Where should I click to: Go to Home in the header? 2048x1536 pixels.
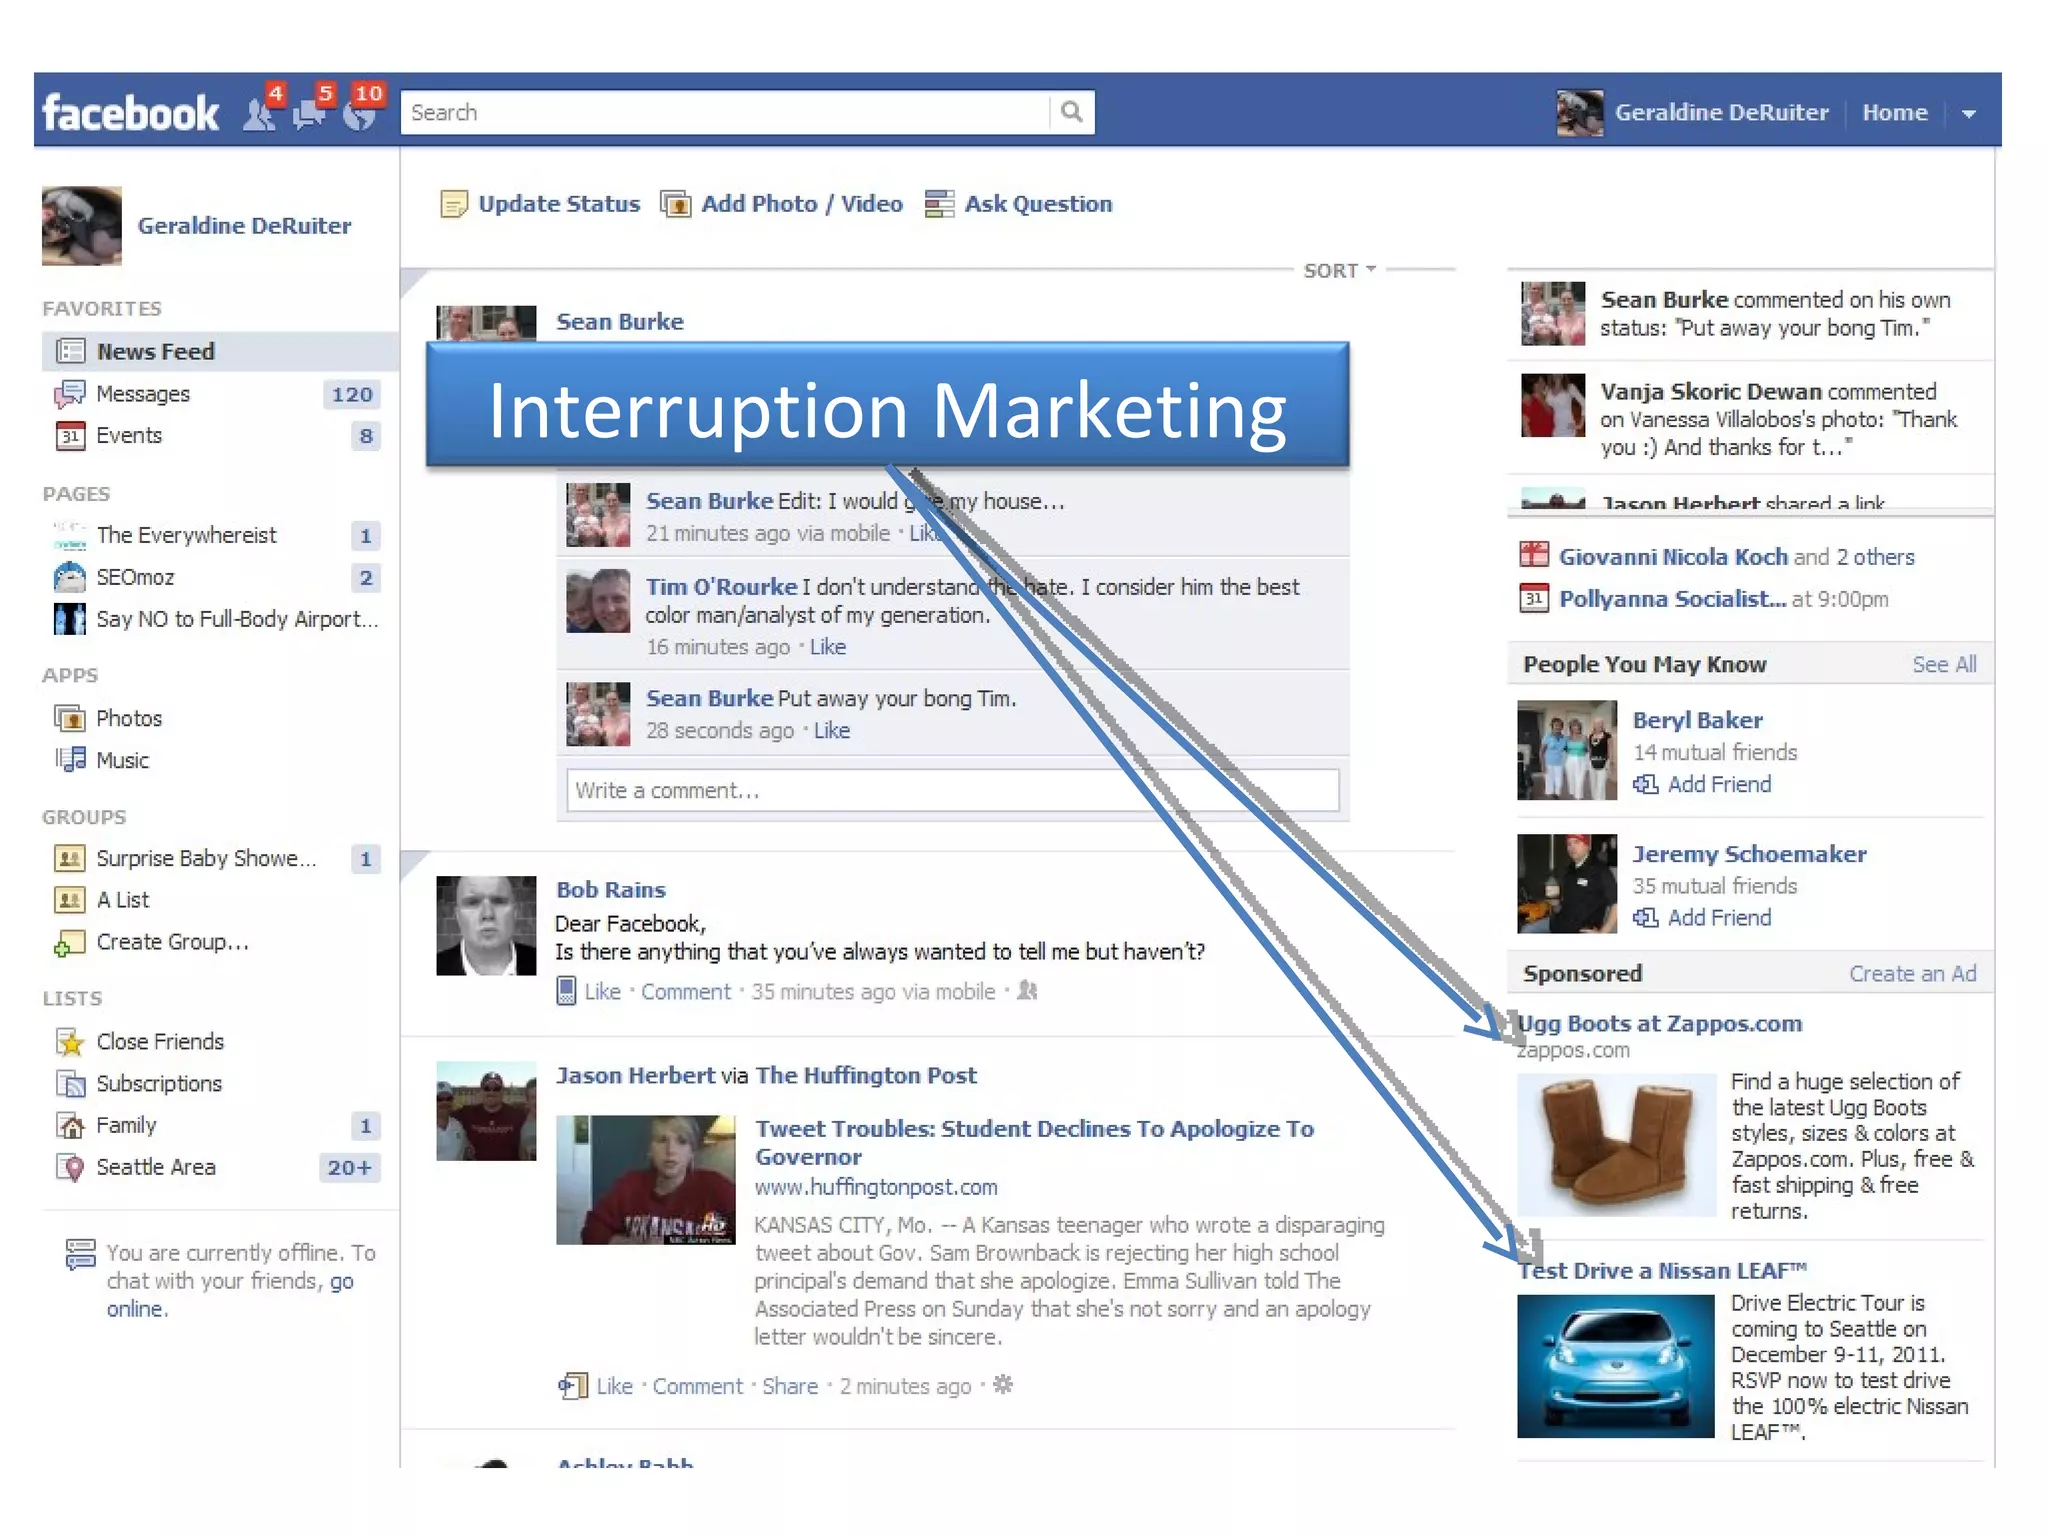click(1894, 112)
